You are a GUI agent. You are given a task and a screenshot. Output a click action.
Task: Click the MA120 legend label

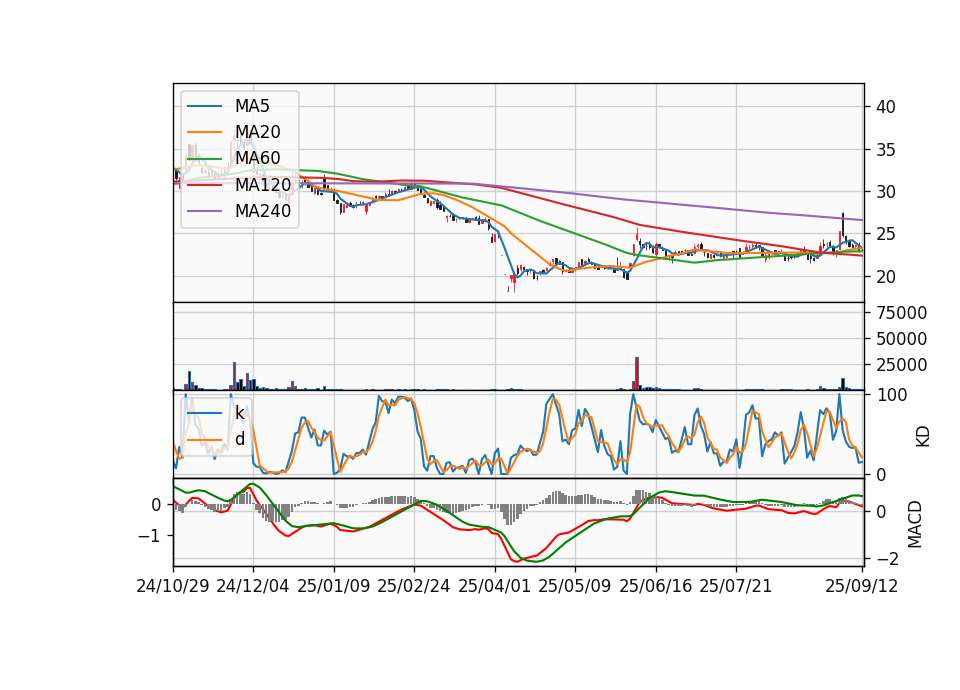pyautogui.click(x=263, y=185)
